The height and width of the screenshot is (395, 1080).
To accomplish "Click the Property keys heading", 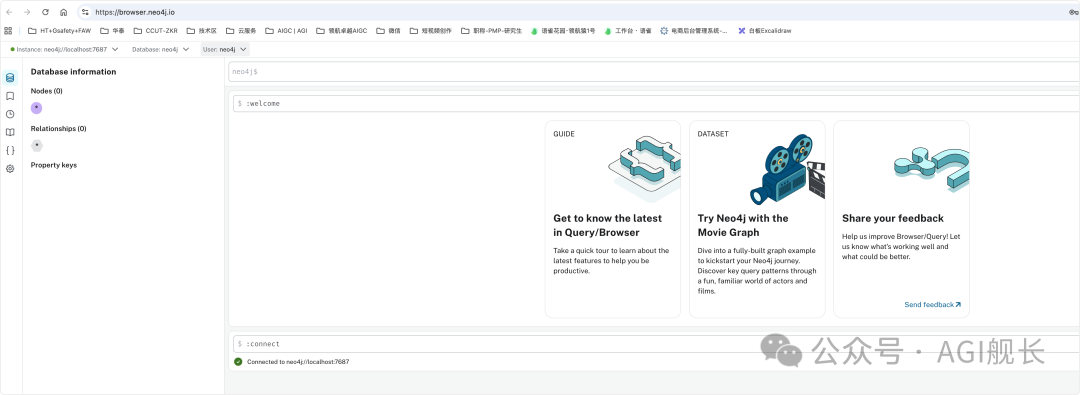I will (x=54, y=165).
